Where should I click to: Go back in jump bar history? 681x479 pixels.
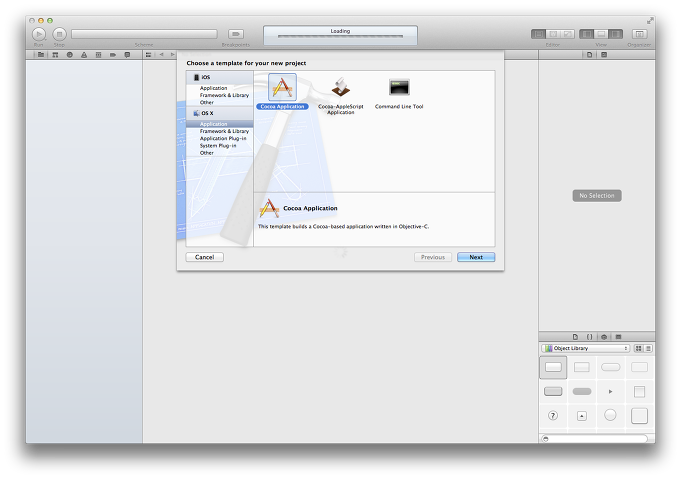click(162, 55)
